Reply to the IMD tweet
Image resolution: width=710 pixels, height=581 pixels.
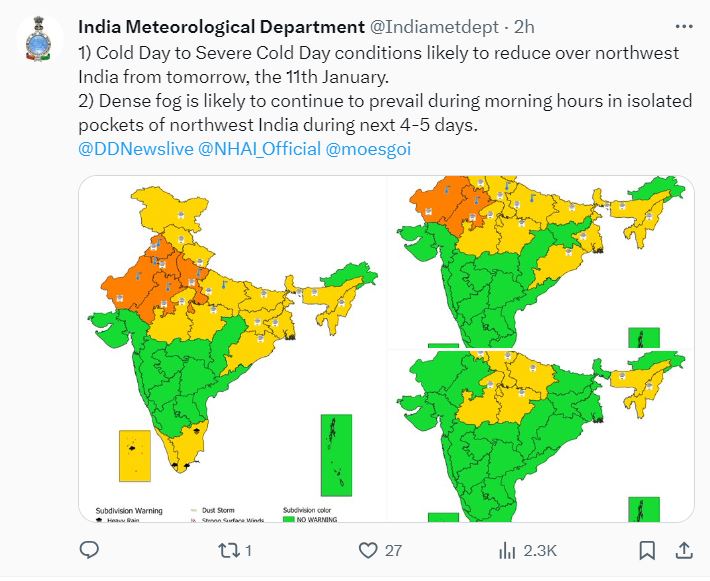[89, 550]
